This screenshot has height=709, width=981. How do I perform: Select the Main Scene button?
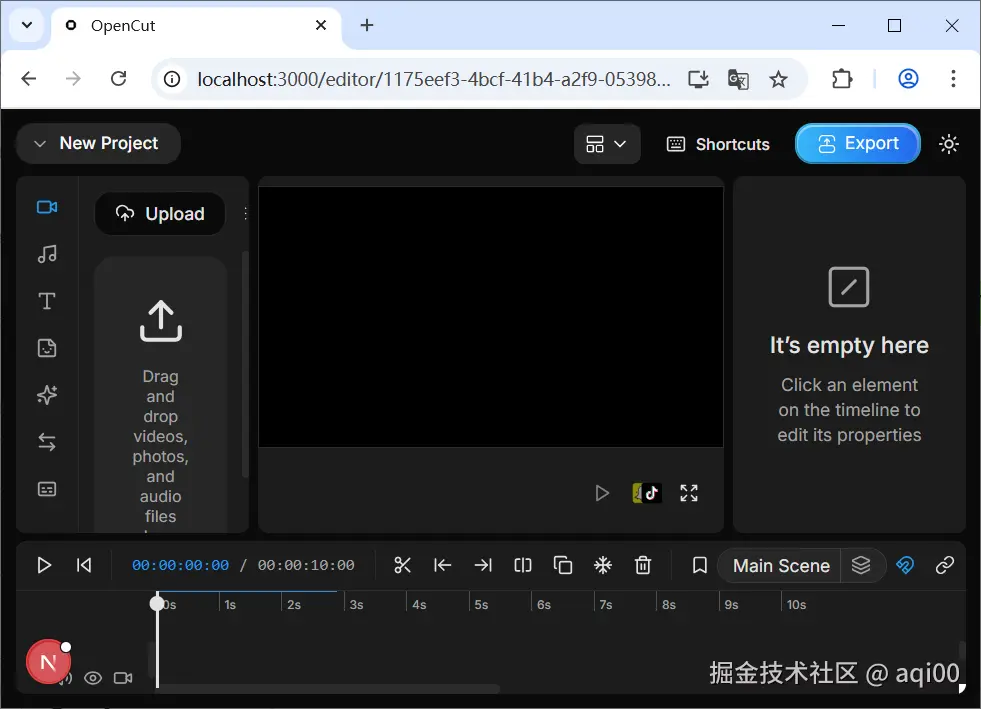pyautogui.click(x=779, y=565)
